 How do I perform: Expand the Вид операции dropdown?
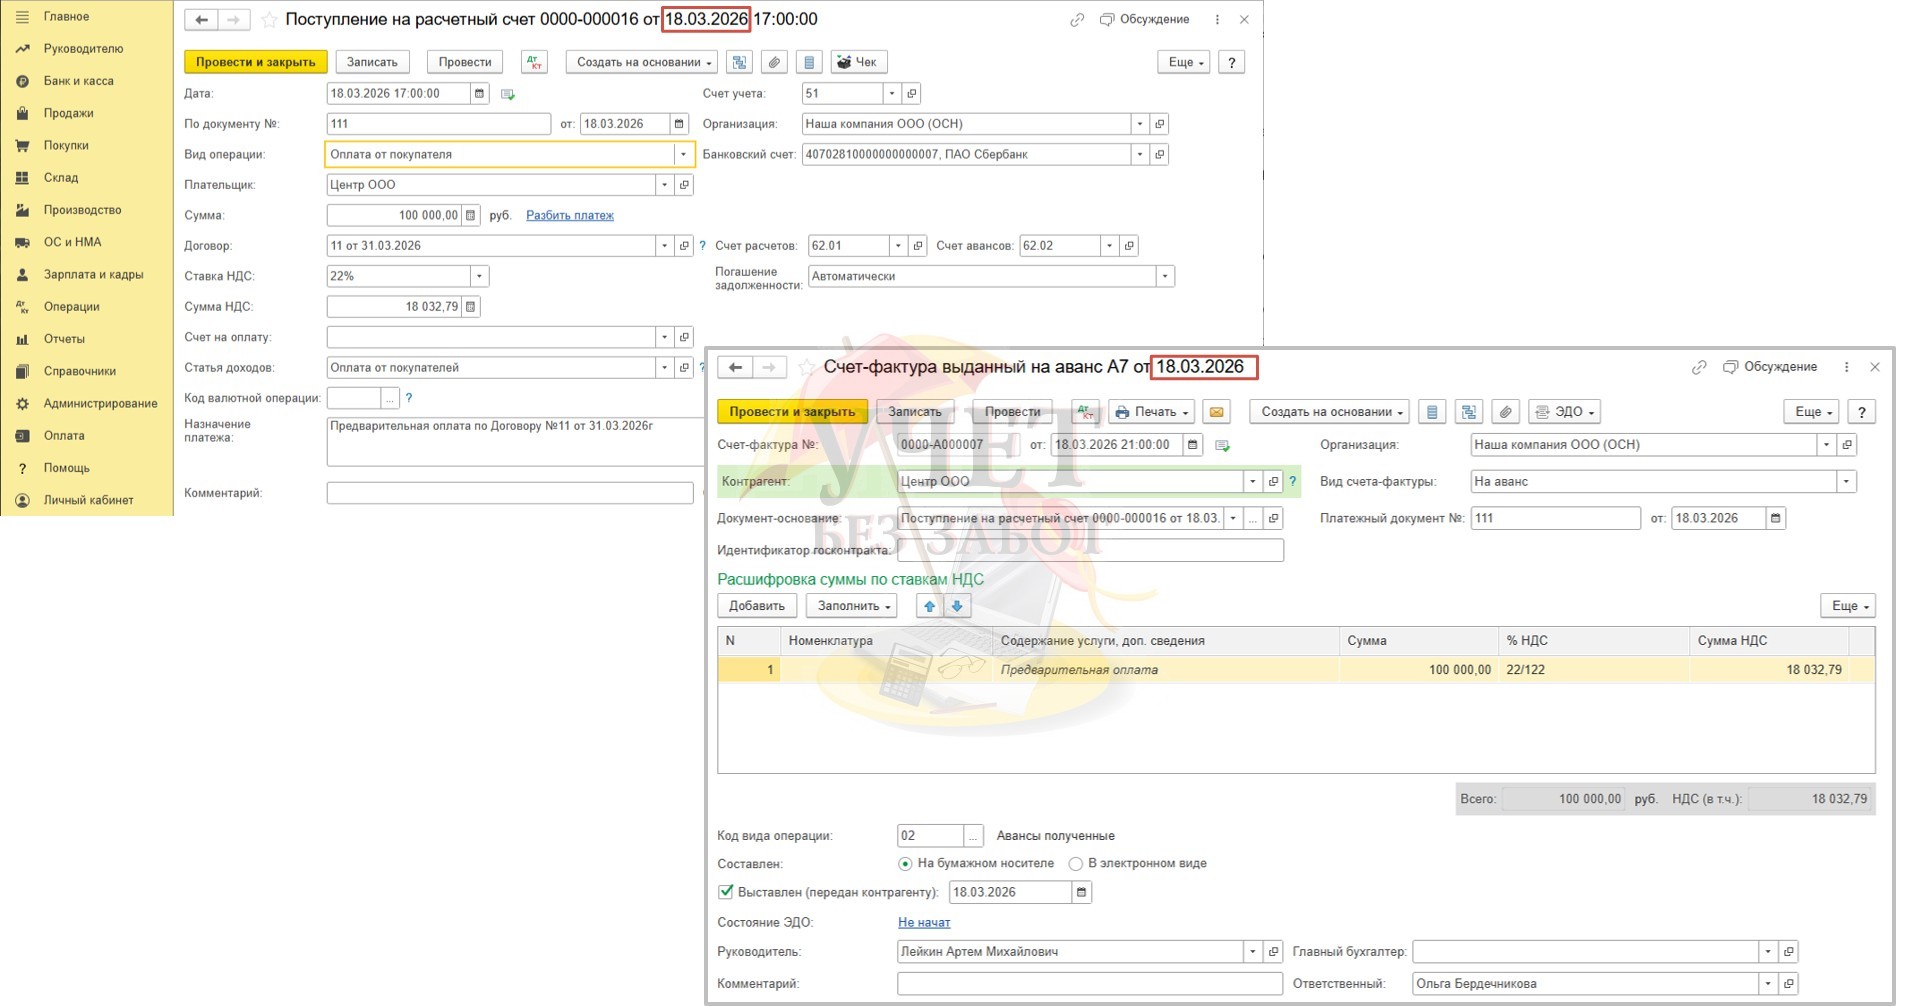point(683,155)
